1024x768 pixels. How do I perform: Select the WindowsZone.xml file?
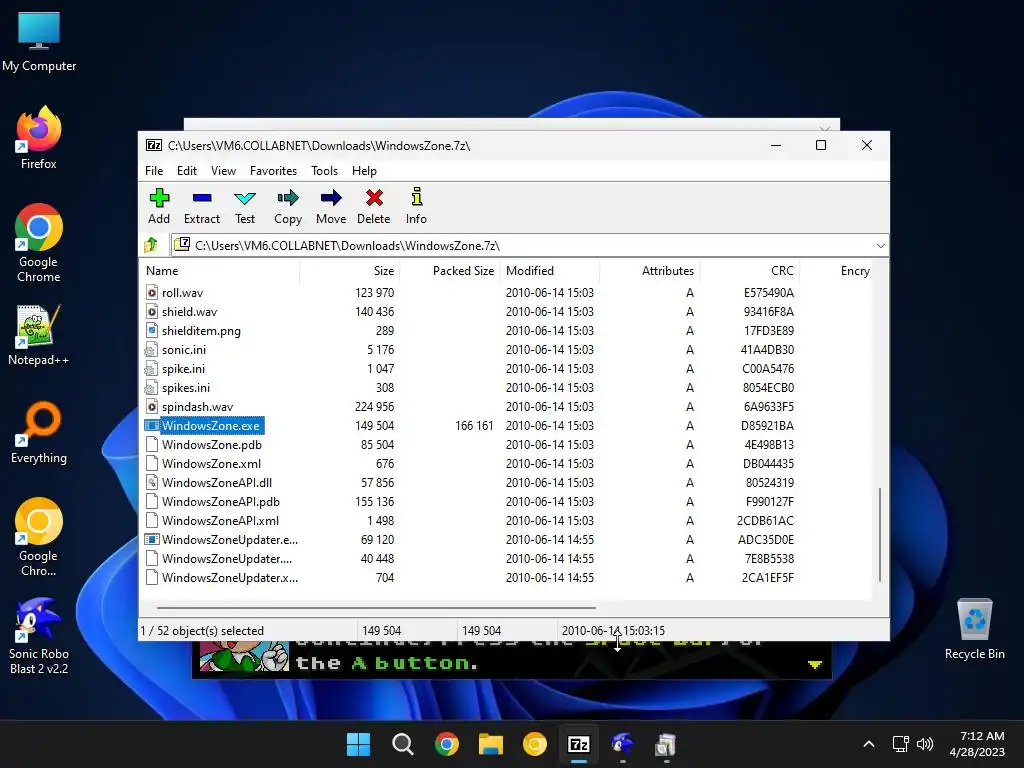click(x=211, y=464)
